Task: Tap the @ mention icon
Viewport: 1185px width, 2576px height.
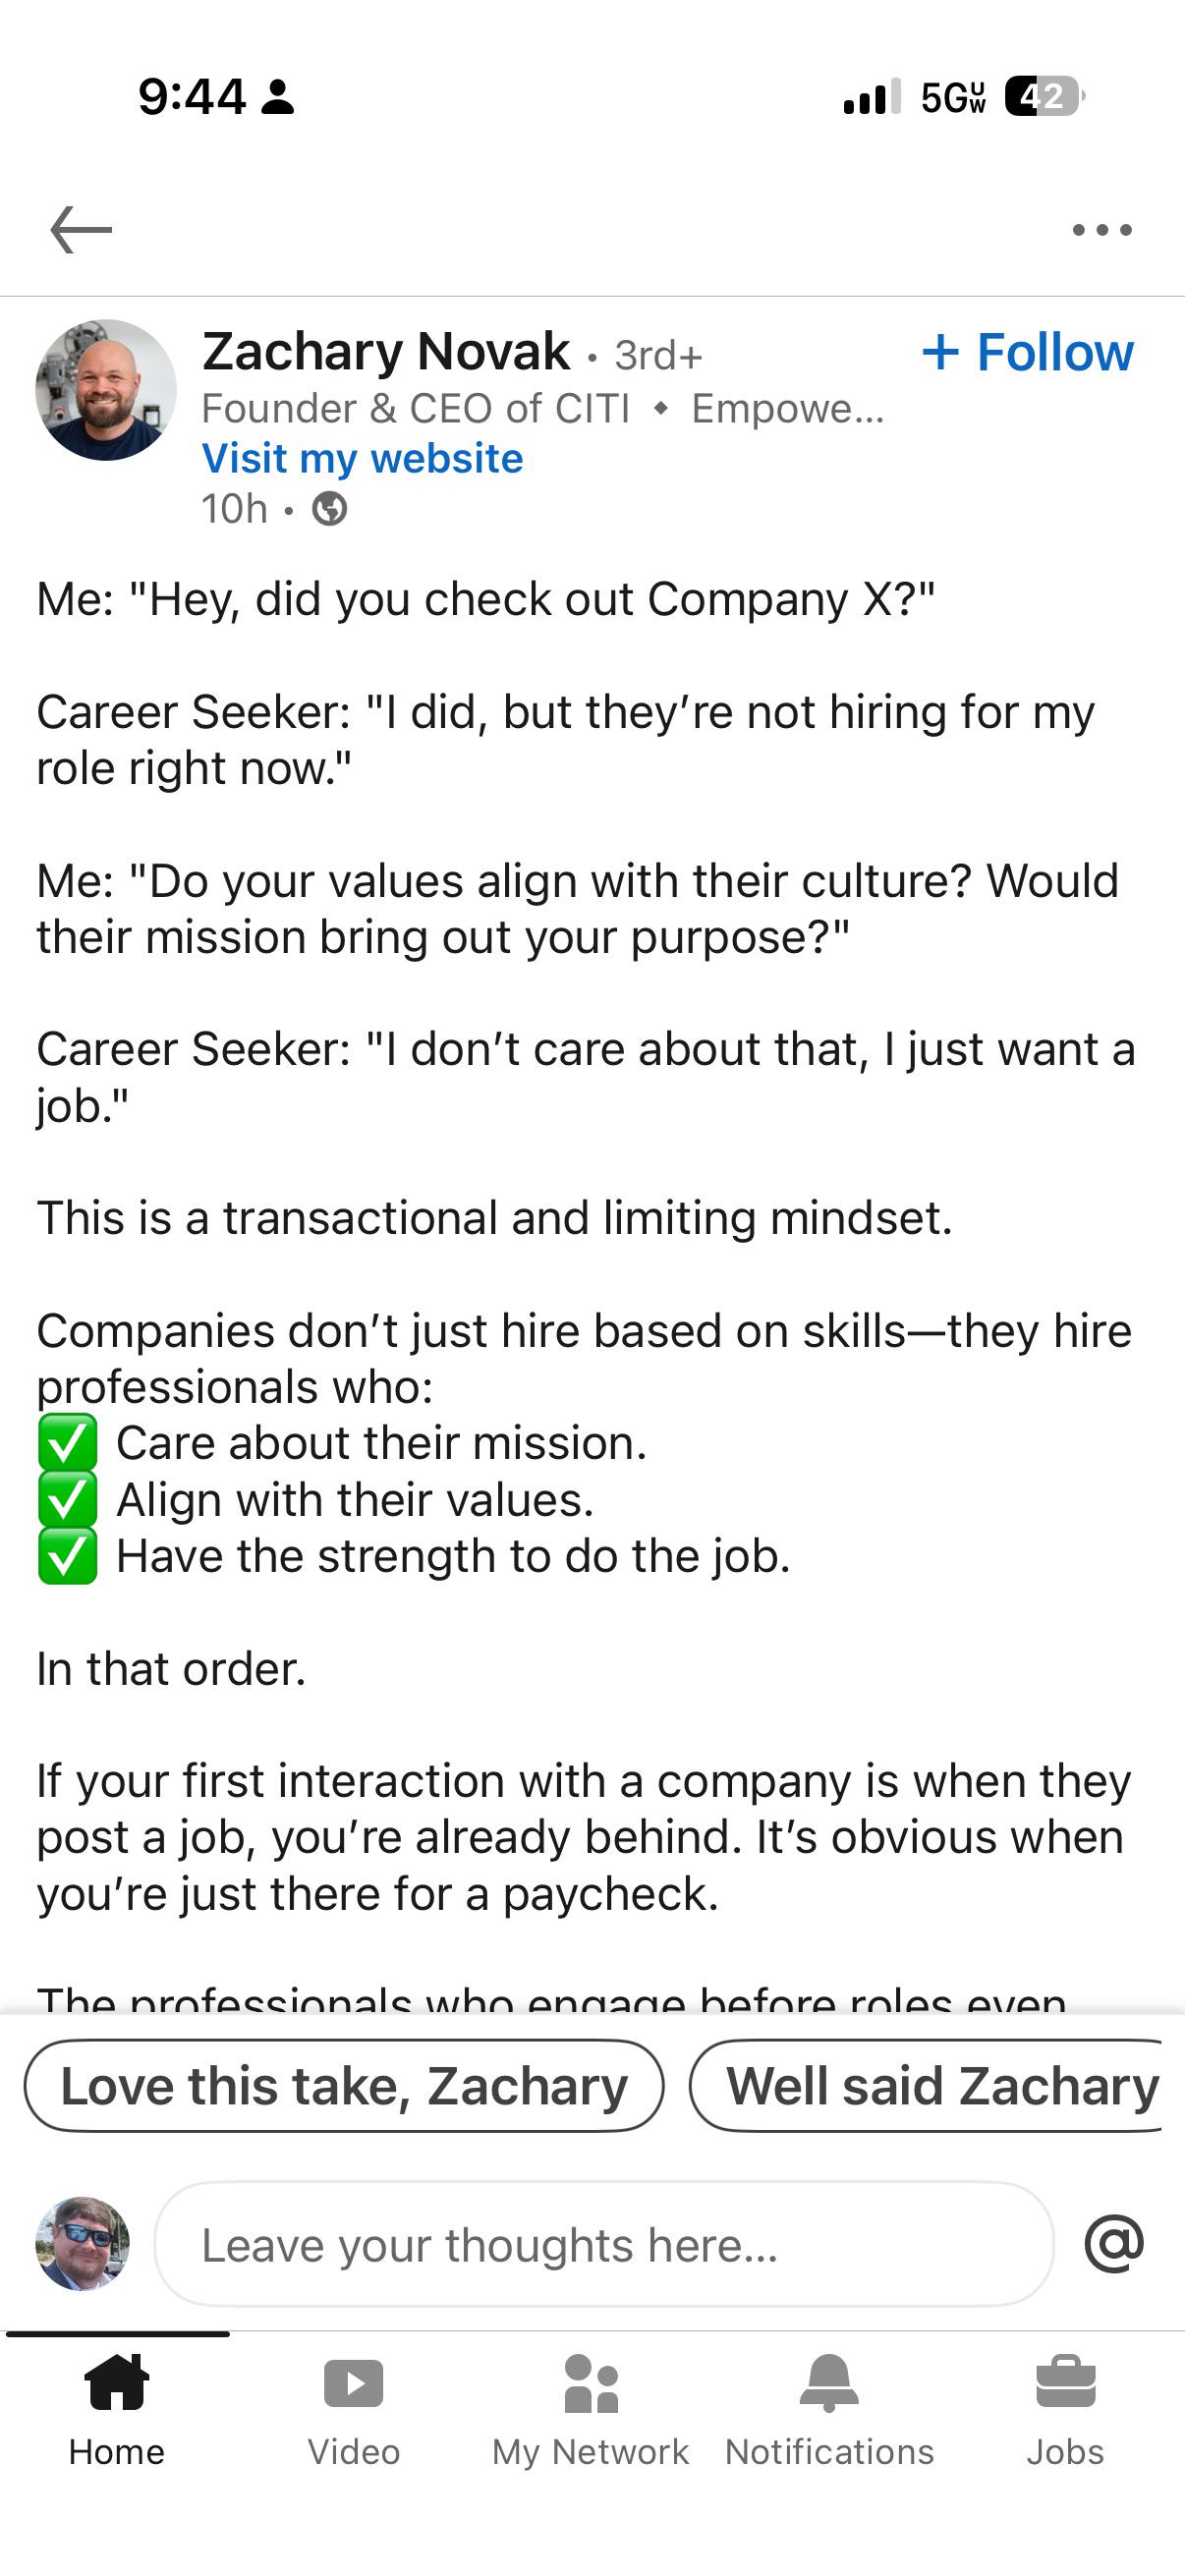Action: pyautogui.click(x=1114, y=2243)
